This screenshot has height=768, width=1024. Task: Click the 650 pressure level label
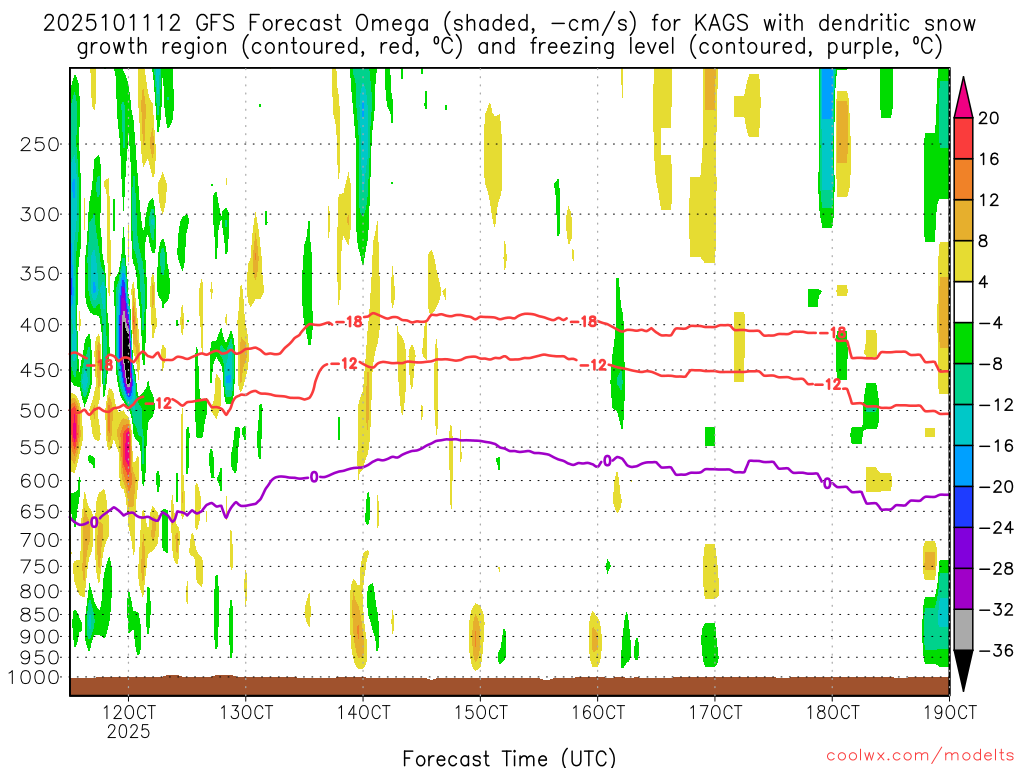[x=40, y=511]
